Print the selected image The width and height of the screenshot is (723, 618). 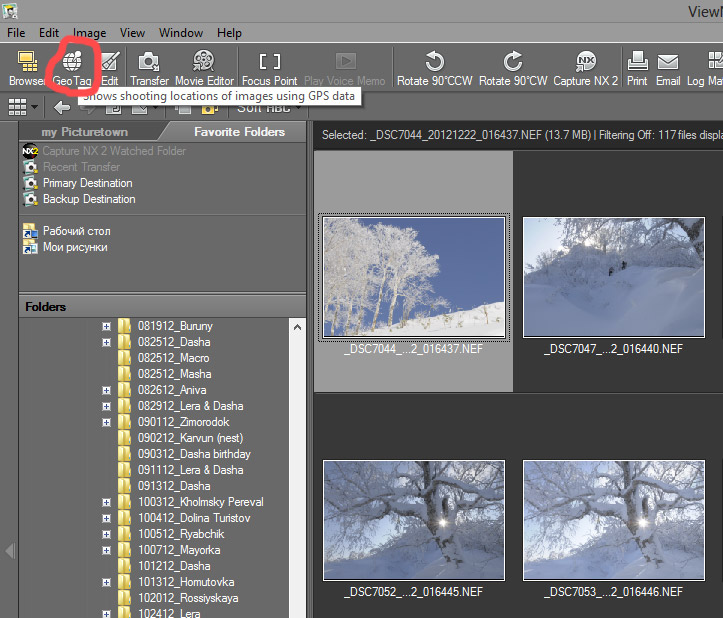pyautogui.click(x=637, y=68)
